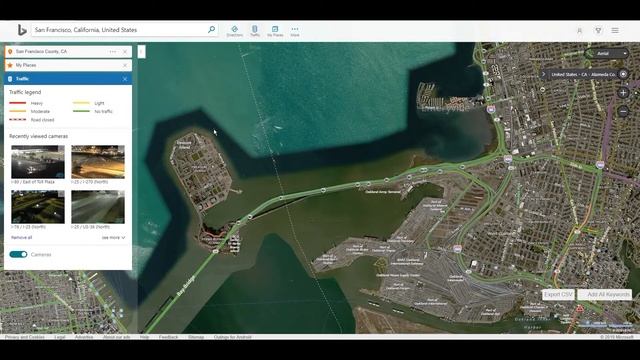Open I-80 East of Toll Plaza camera thumbnail
This screenshot has width=640, height=360.
click(38, 162)
